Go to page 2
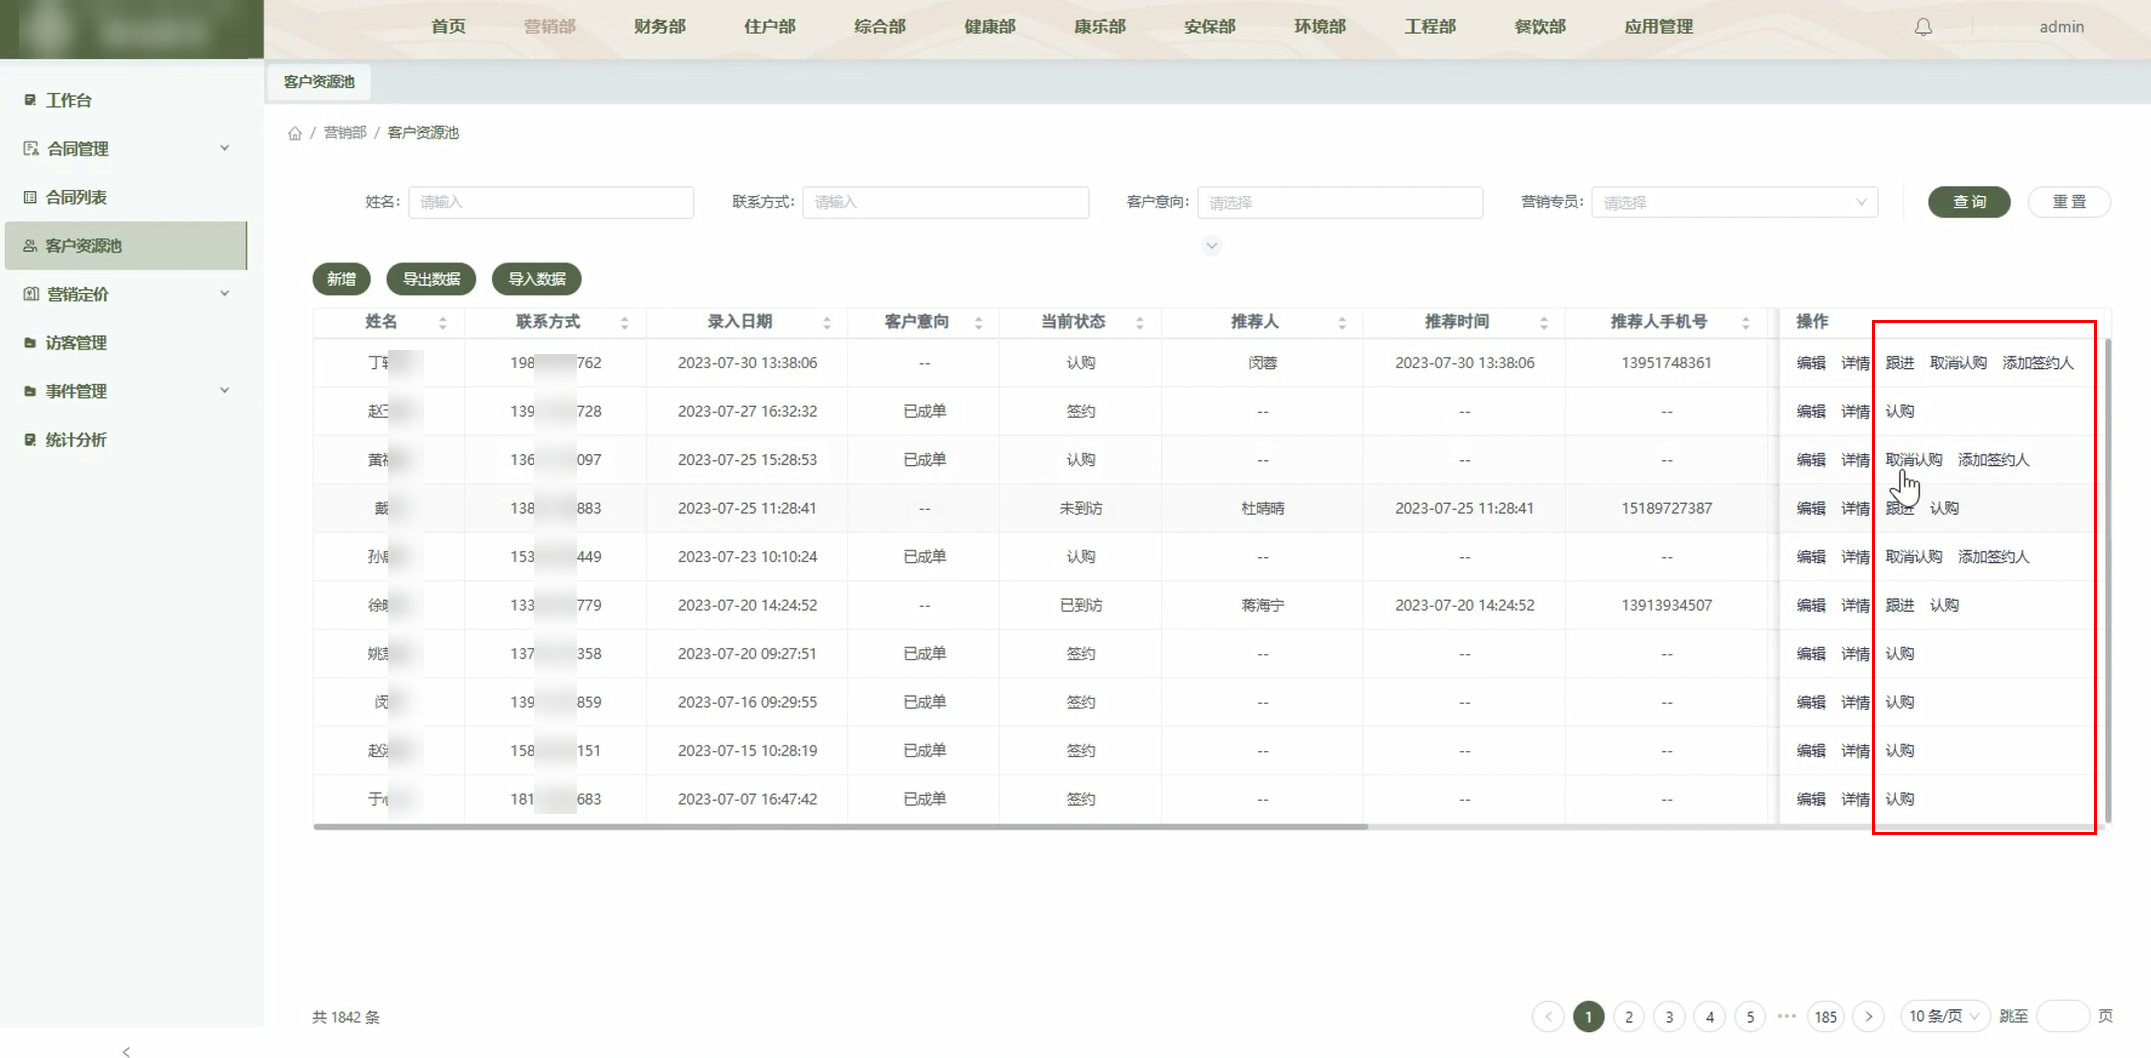Image resolution: width=2151 pixels, height=1058 pixels. coord(1629,1017)
